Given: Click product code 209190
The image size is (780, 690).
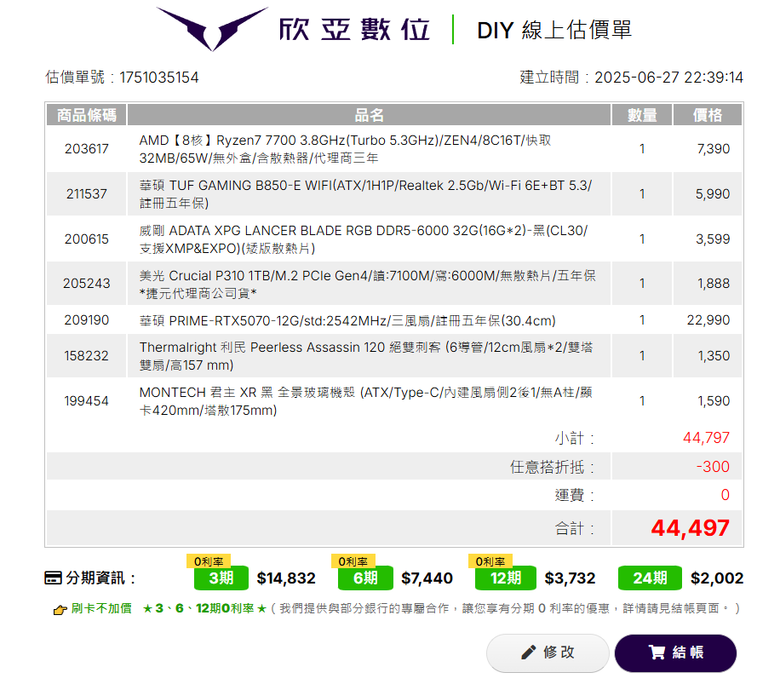Looking at the screenshot, I should coord(87,320).
